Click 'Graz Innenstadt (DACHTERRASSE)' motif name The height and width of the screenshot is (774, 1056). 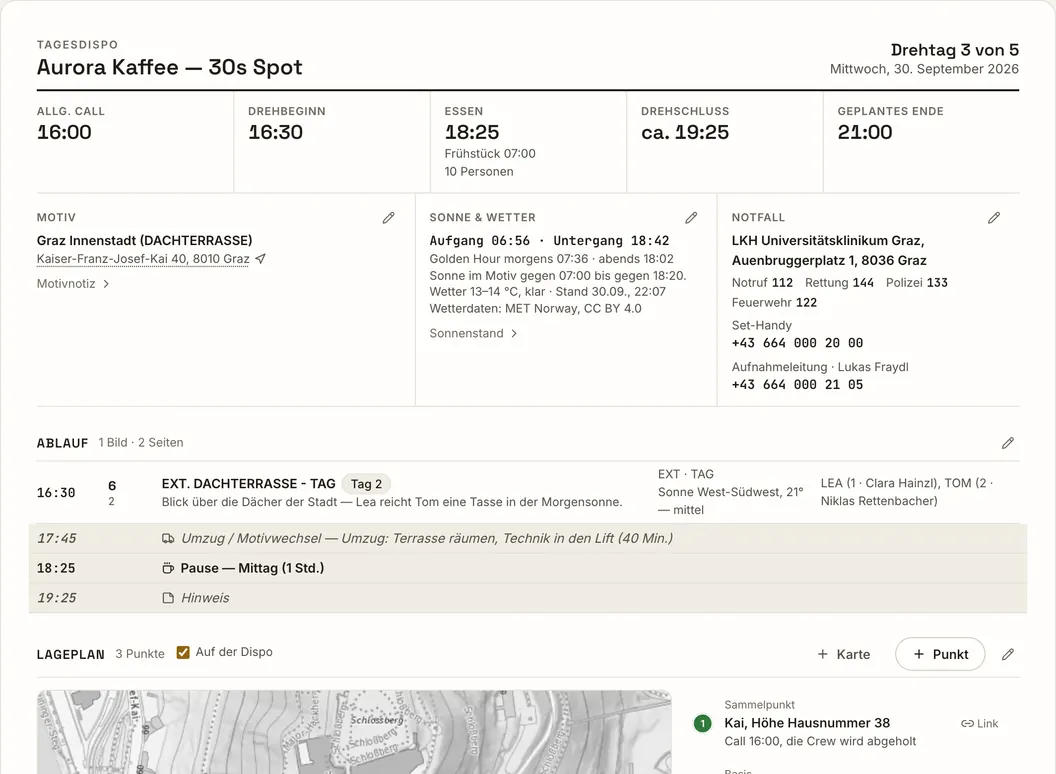(145, 240)
